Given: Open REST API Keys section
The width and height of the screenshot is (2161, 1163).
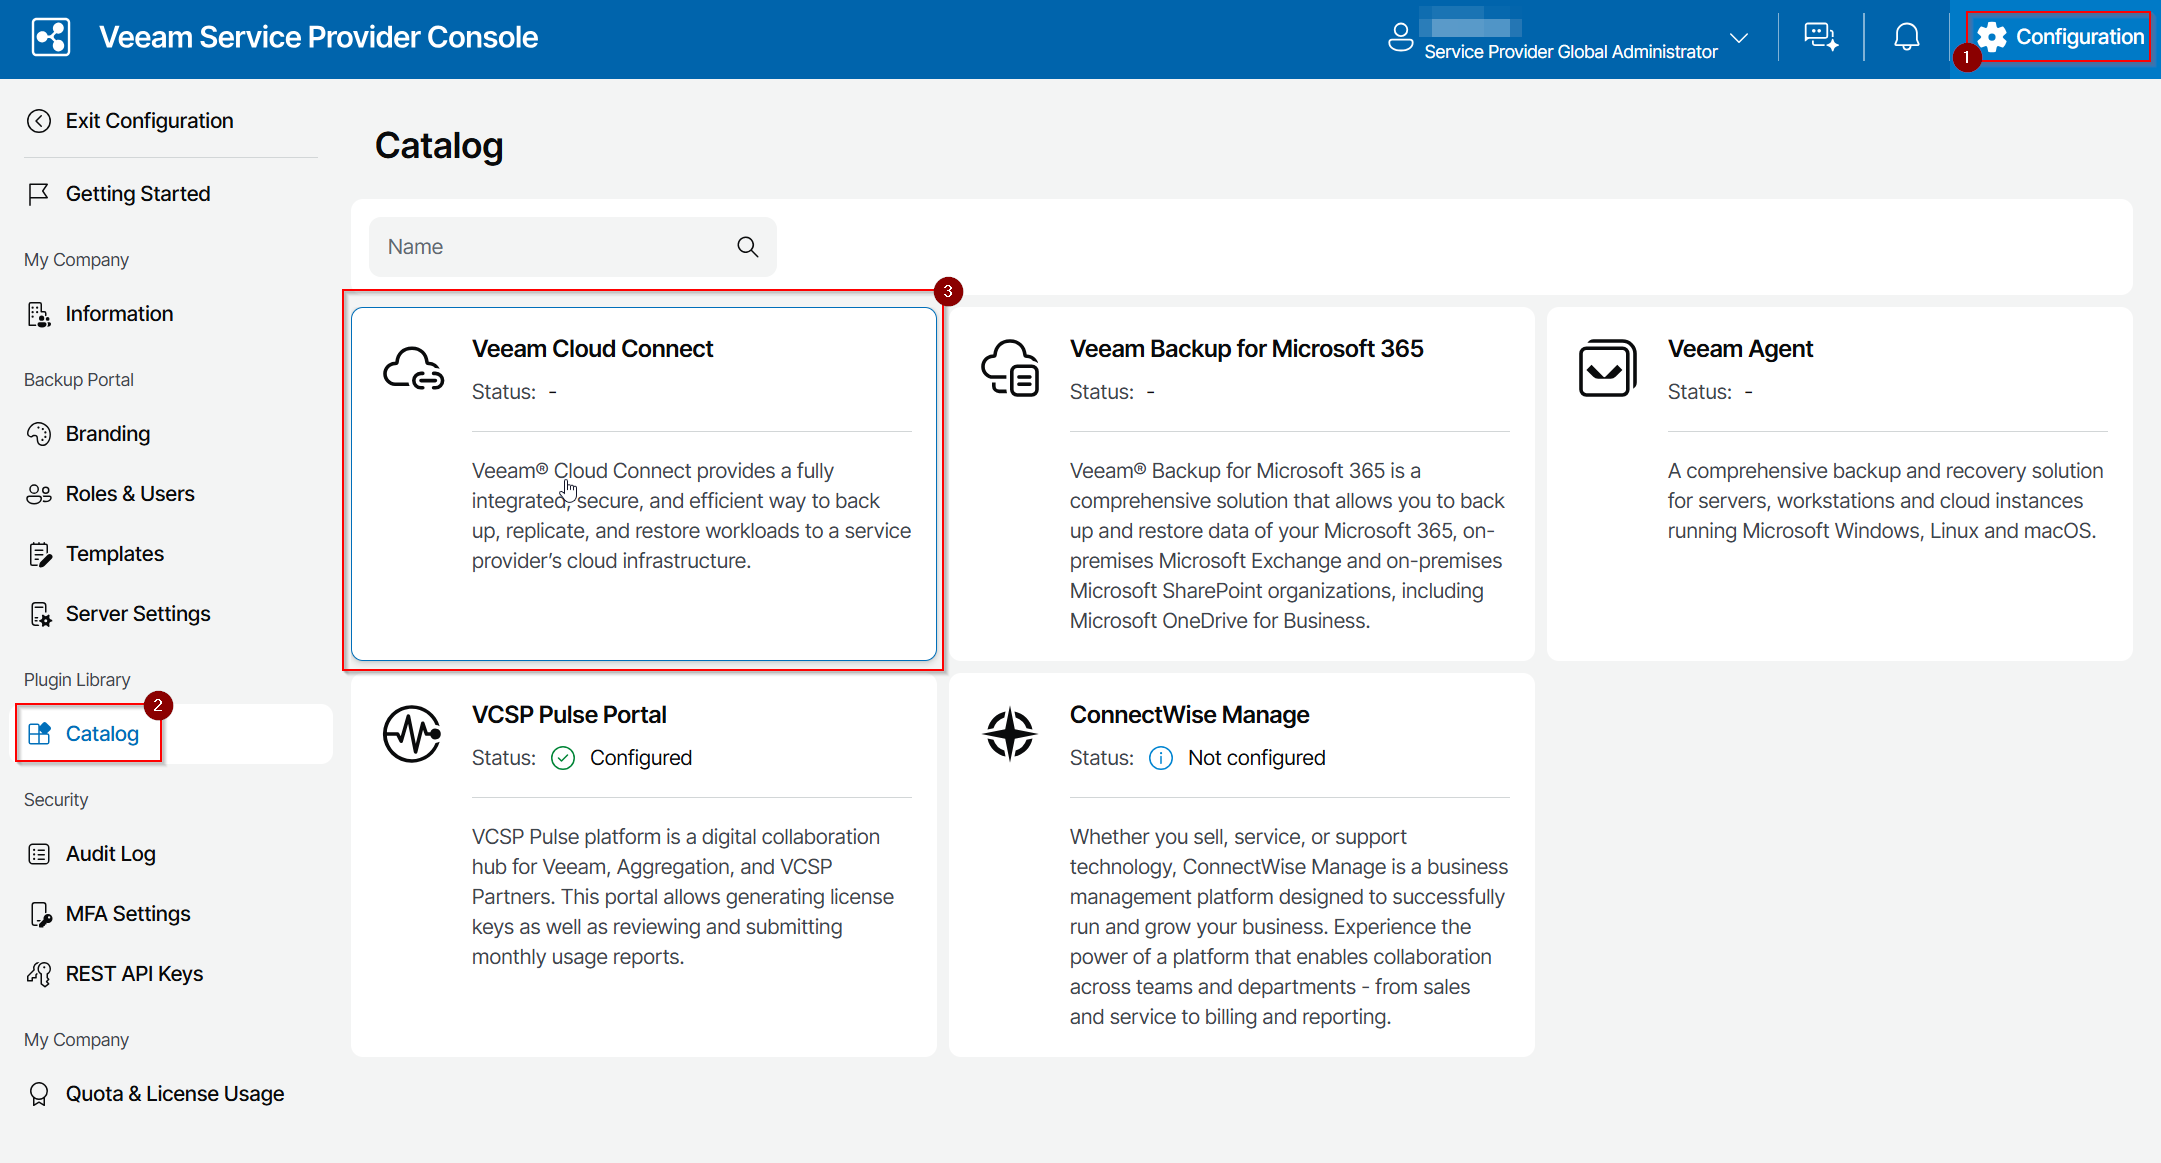Looking at the screenshot, I should coord(134,974).
